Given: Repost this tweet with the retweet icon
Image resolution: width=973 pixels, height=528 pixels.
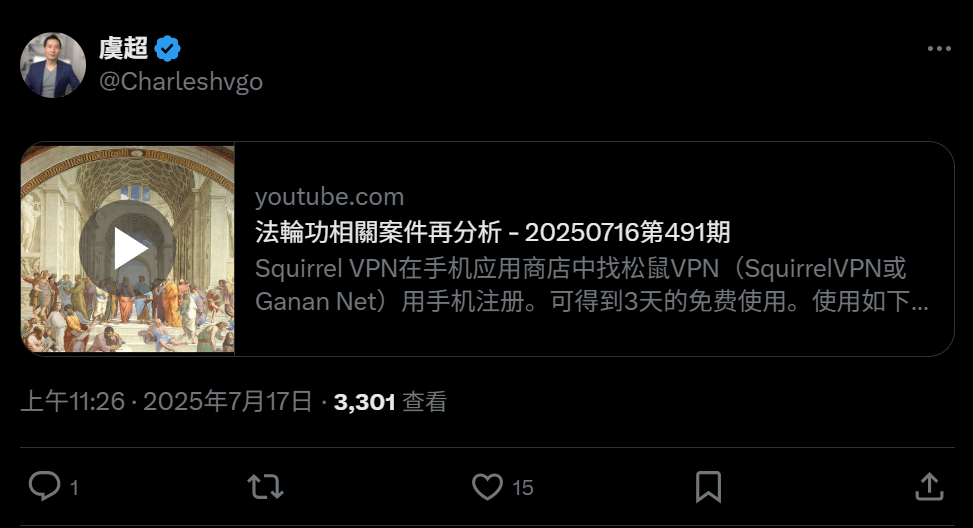Looking at the screenshot, I should (x=266, y=487).
